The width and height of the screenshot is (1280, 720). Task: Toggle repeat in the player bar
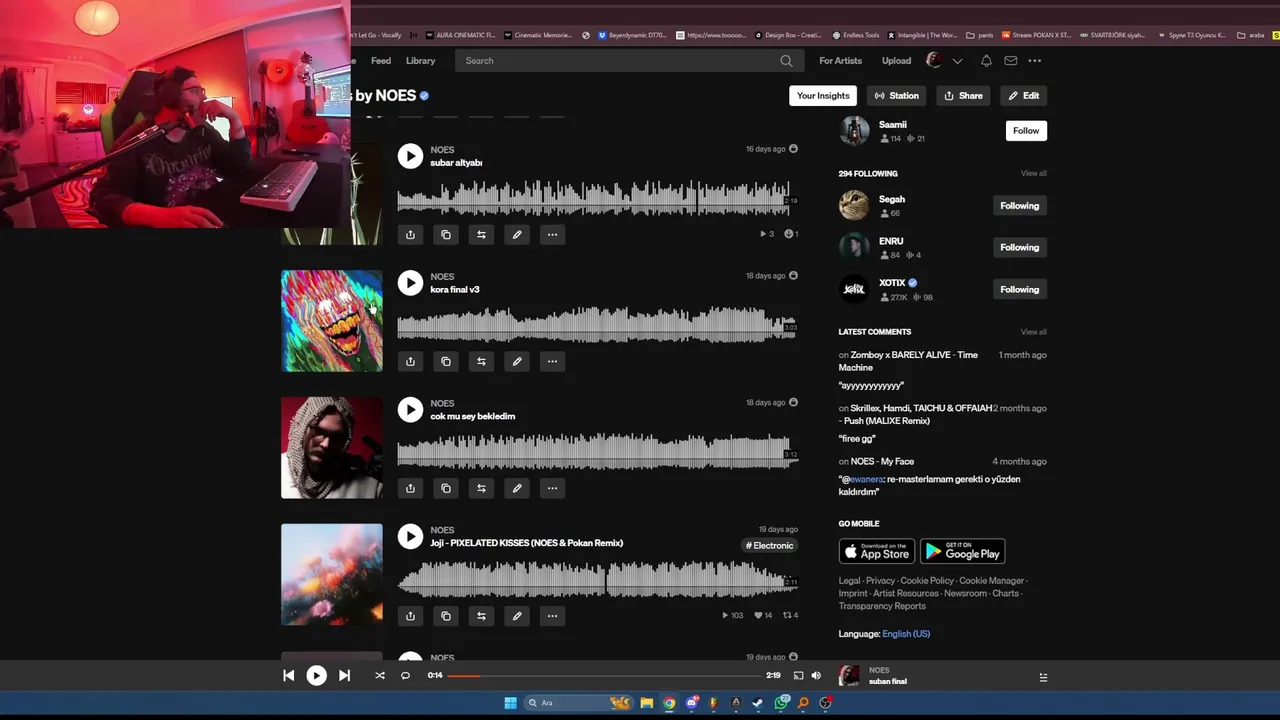tap(405, 676)
